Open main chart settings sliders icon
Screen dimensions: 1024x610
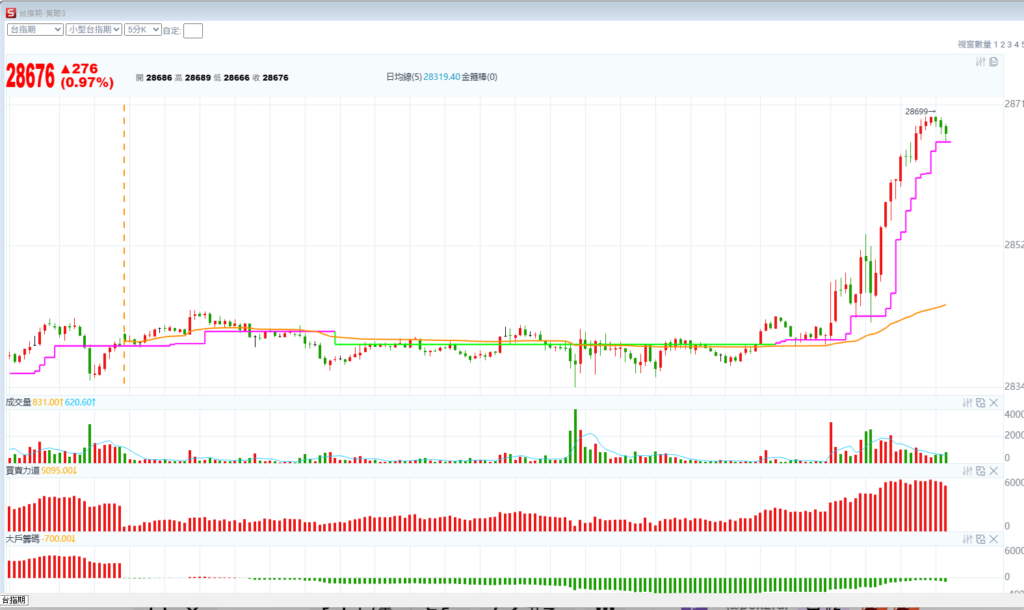click(981, 62)
